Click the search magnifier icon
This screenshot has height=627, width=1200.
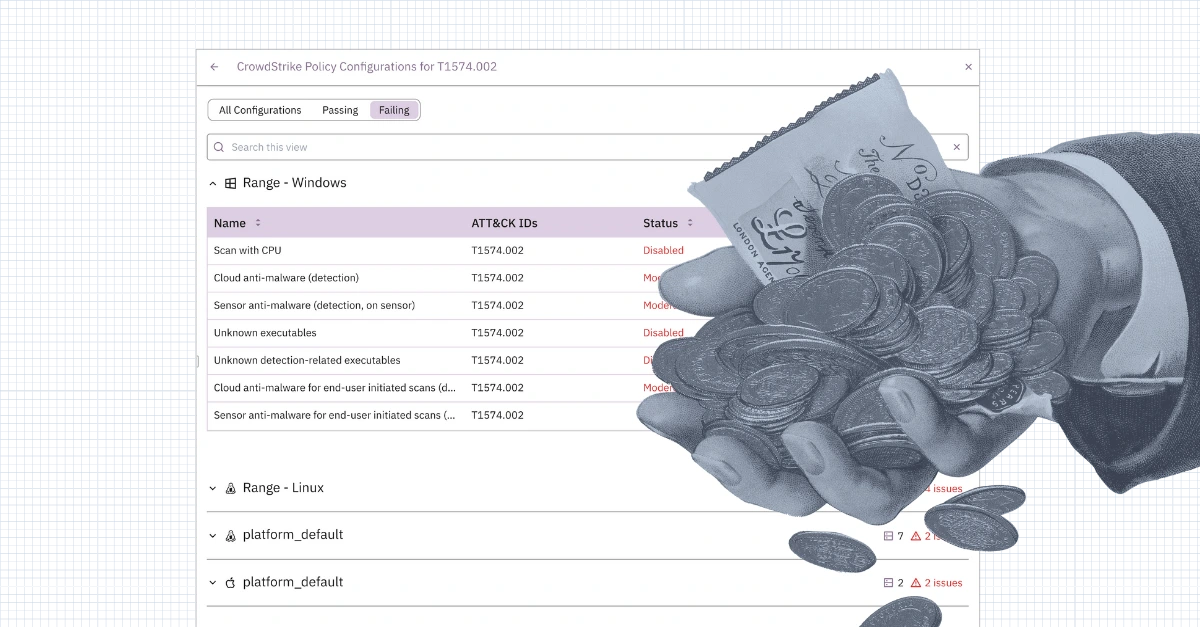click(x=219, y=147)
